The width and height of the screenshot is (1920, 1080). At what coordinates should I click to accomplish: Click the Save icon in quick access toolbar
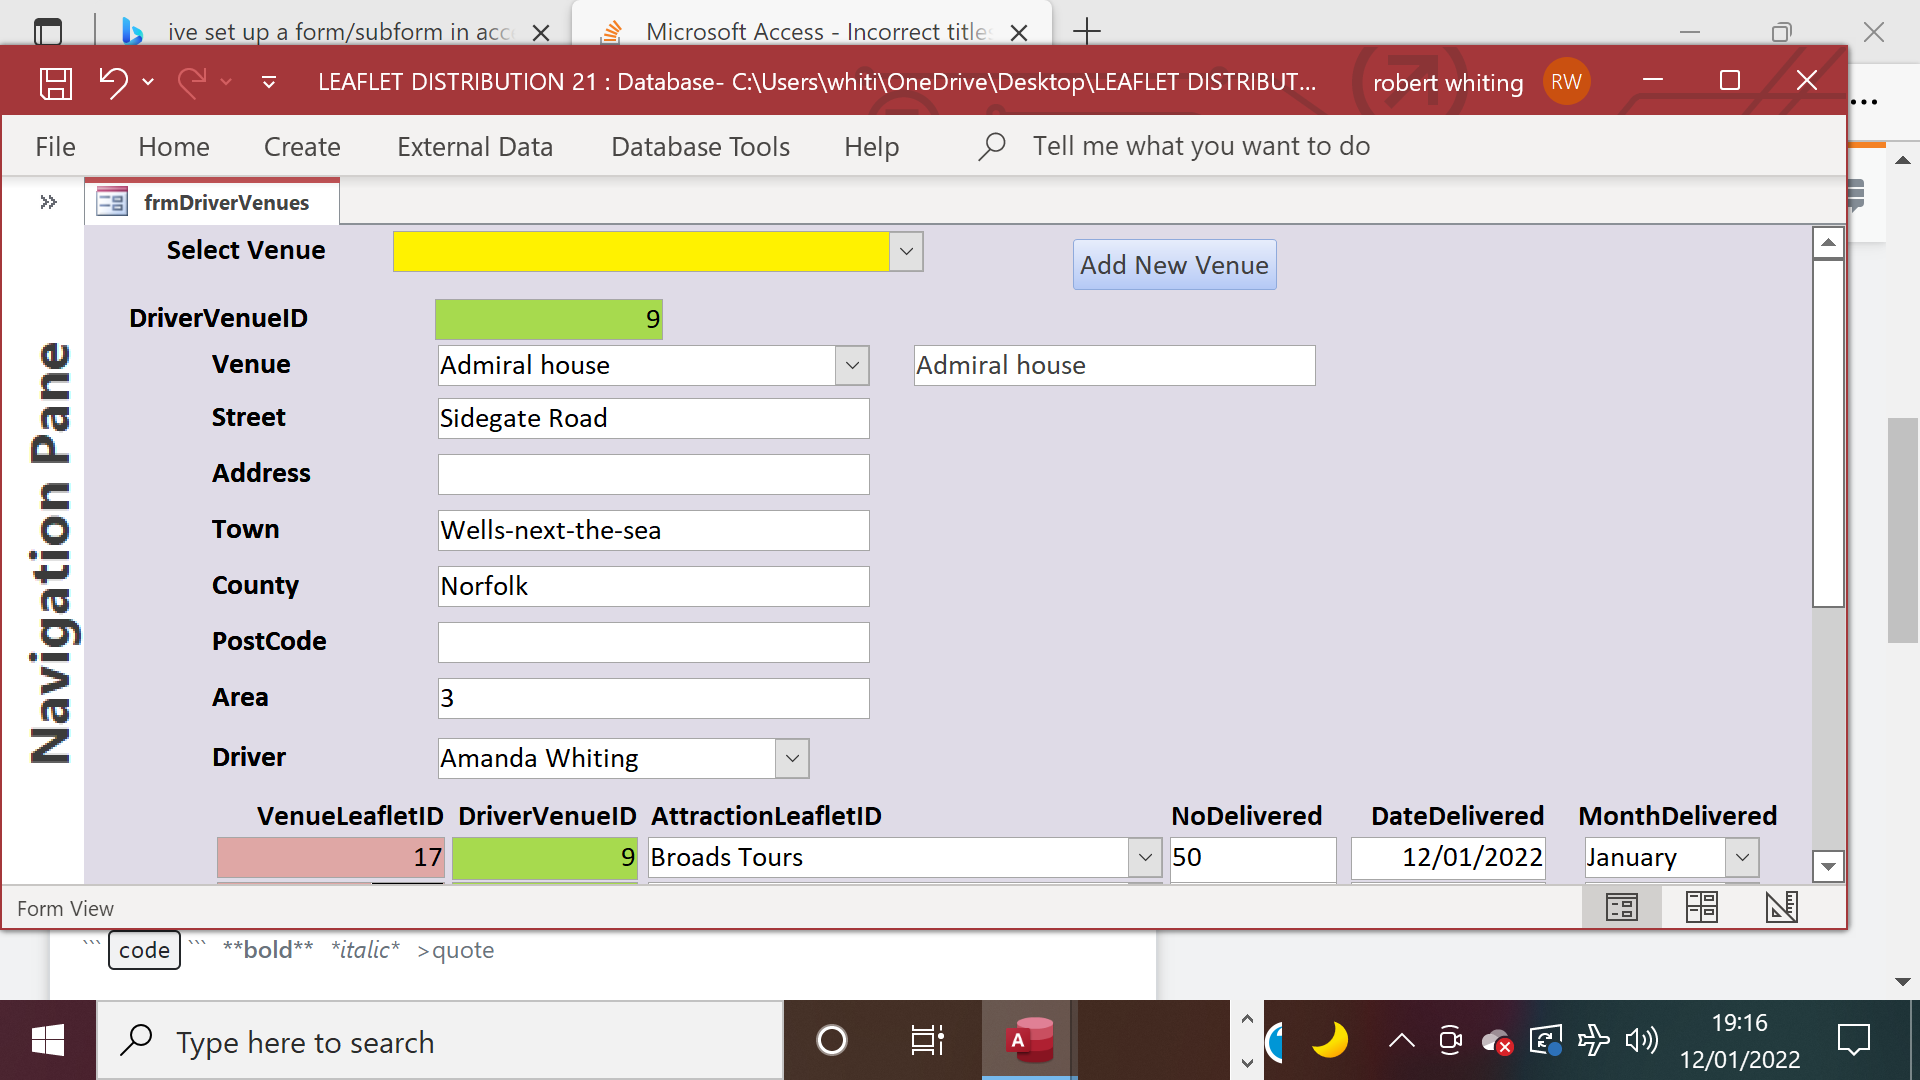pyautogui.click(x=56, y=82)
